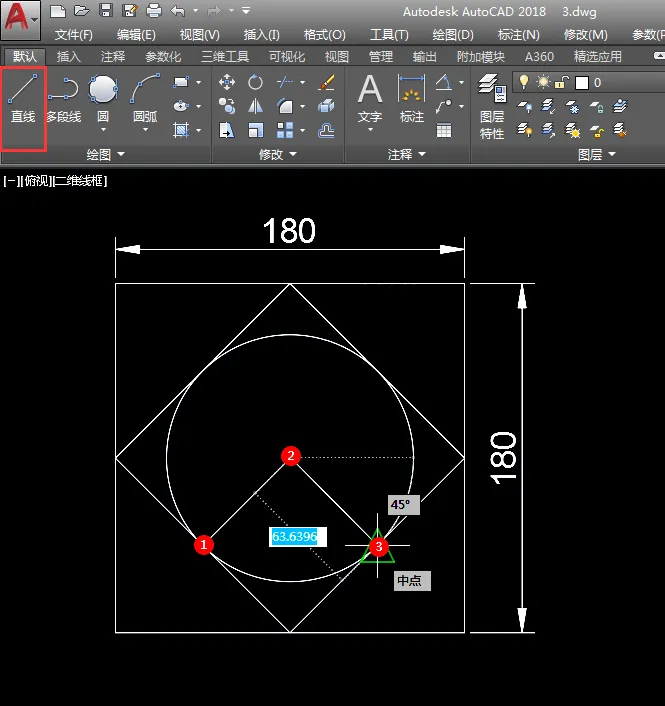Click the multileader tool icon
The width and height of the screenshot is (665, 706).
(444, 106)
